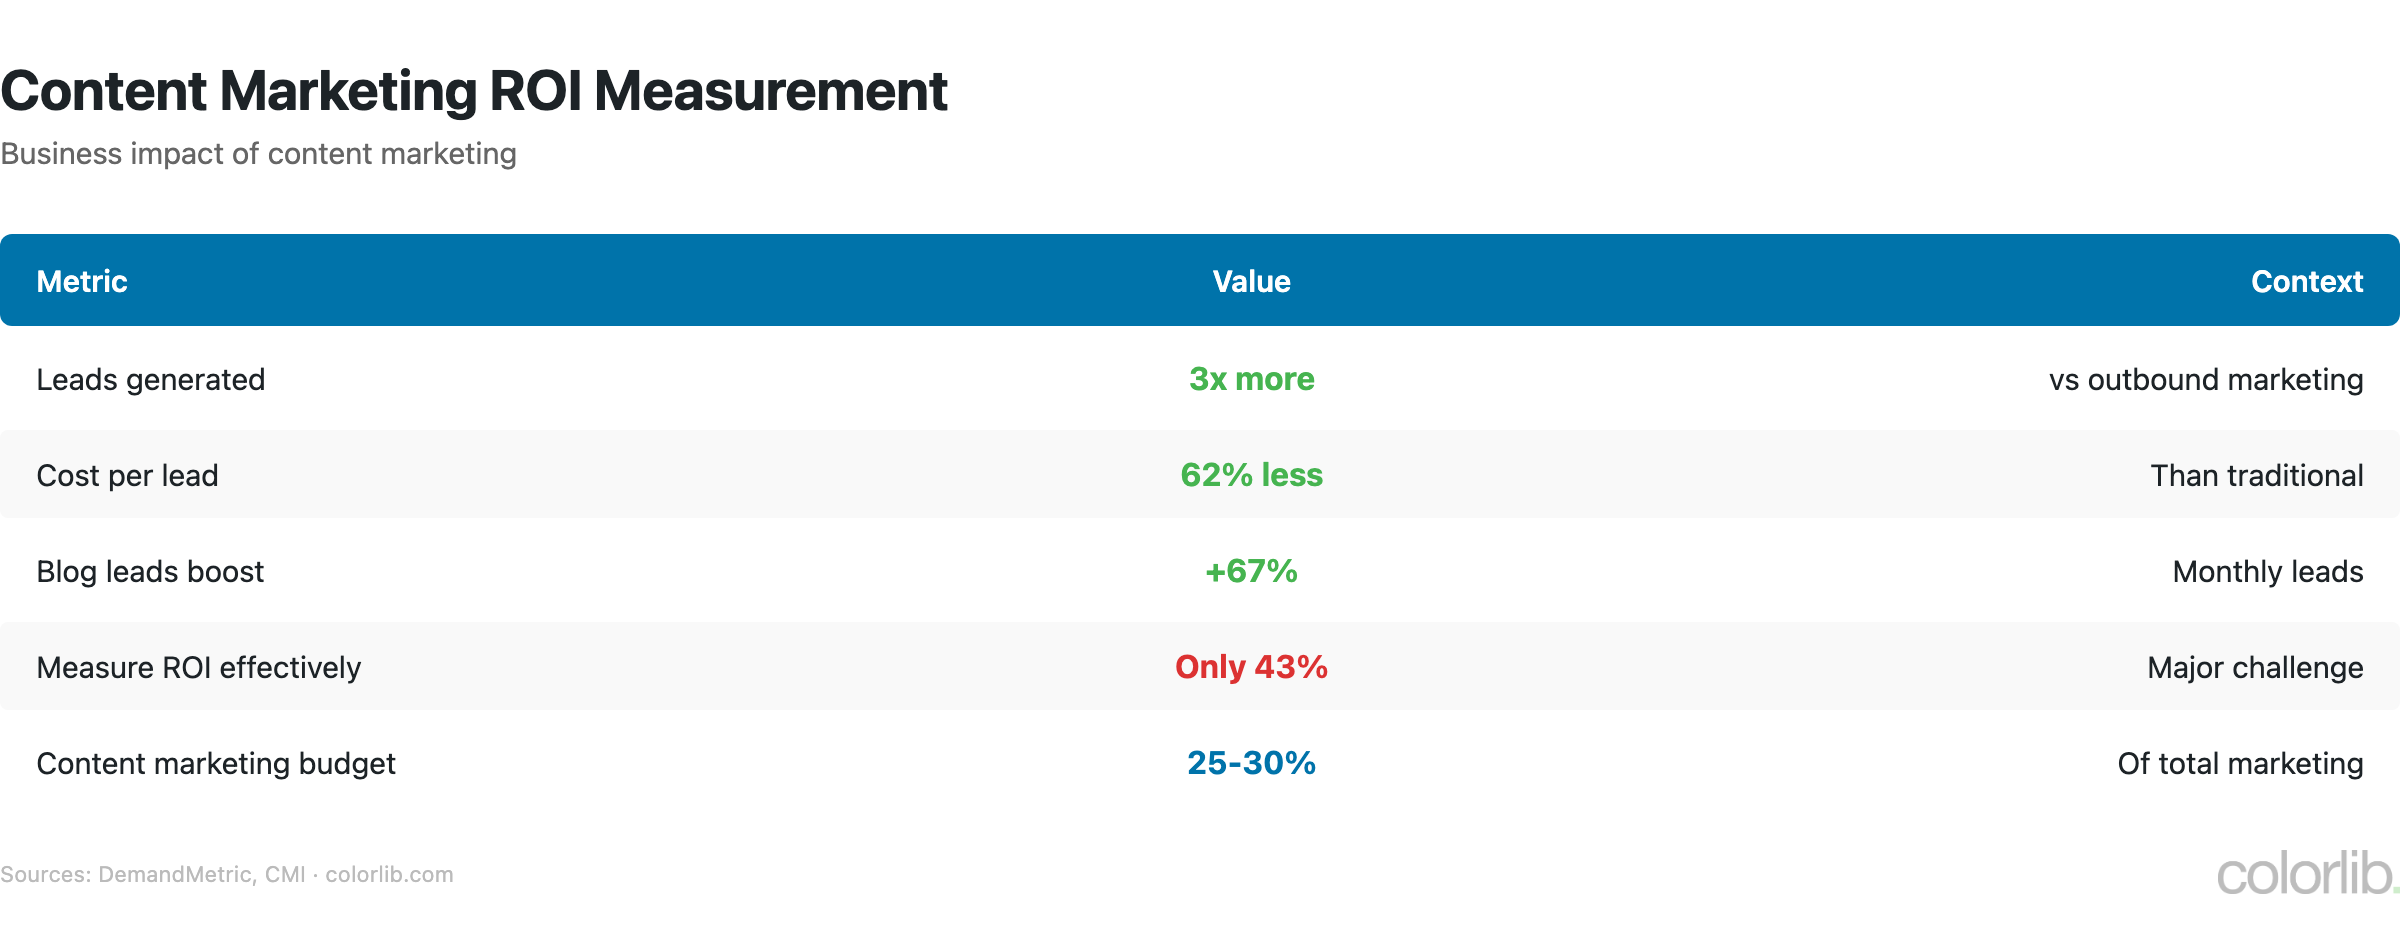
Task: Click the subtitle about business impact
Action: pyautogui.click(x=259, y=154)
